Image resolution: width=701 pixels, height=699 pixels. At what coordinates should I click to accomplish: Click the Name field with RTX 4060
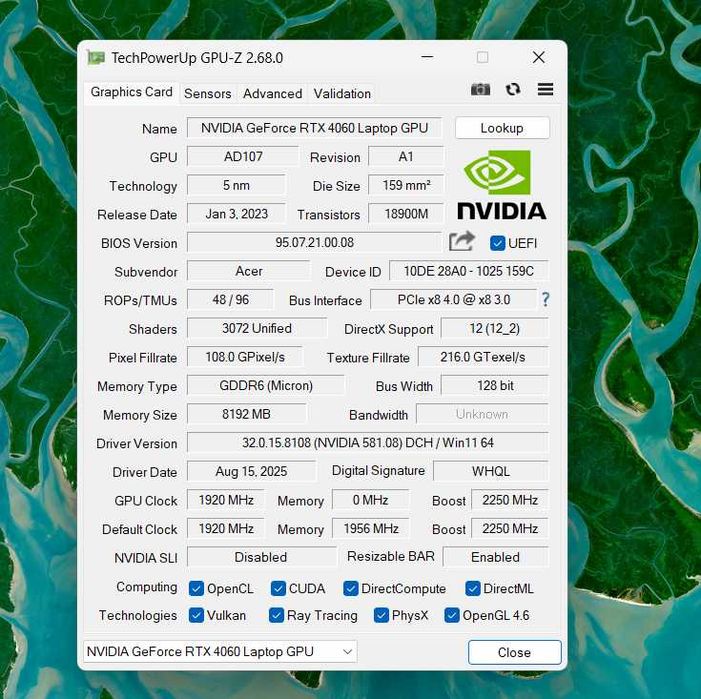coord(314,128)
